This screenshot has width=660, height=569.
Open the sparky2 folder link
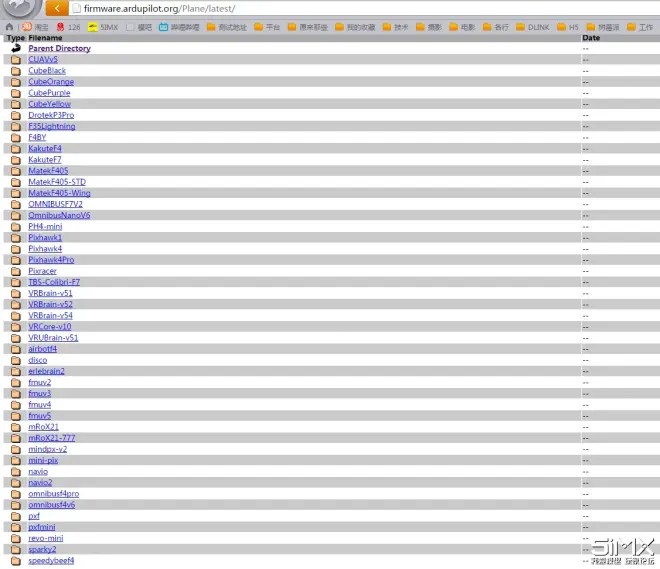42,549
